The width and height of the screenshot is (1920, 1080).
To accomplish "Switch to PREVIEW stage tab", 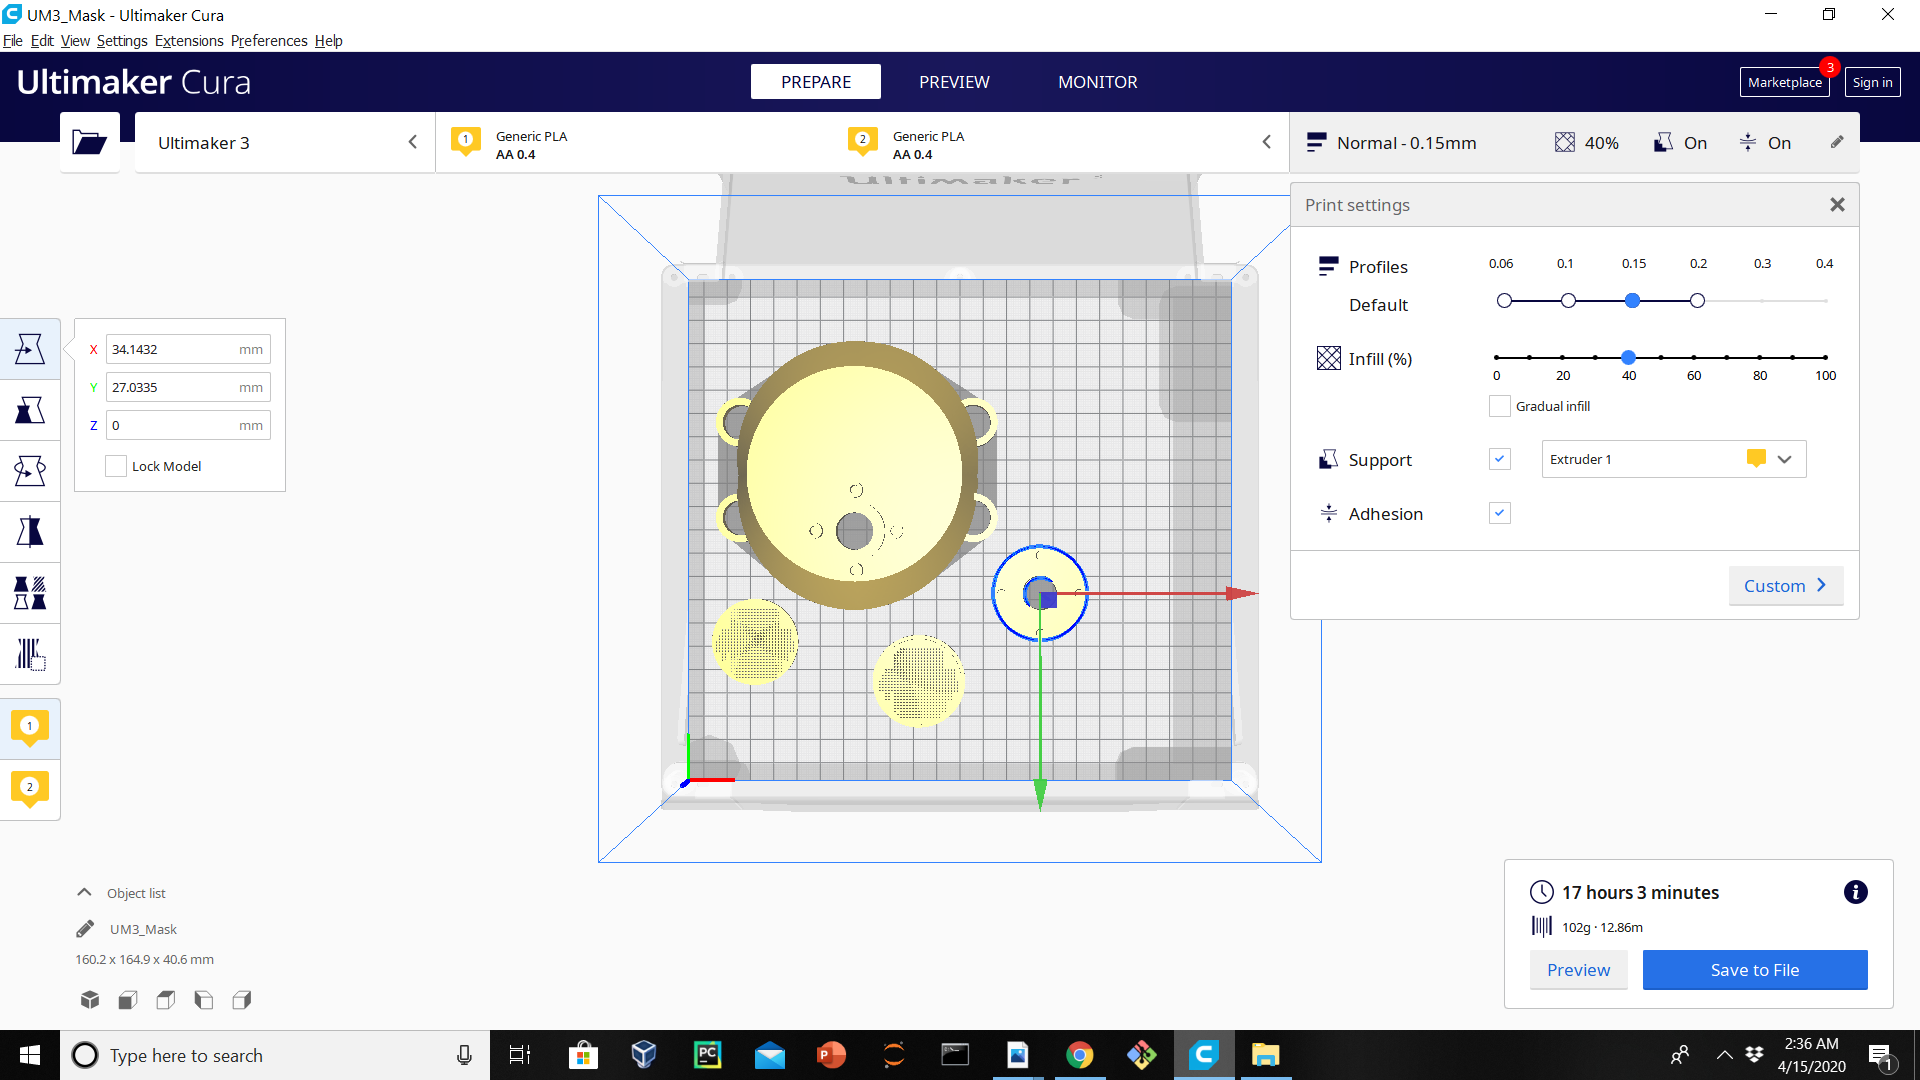I will [x=954, y=82].
